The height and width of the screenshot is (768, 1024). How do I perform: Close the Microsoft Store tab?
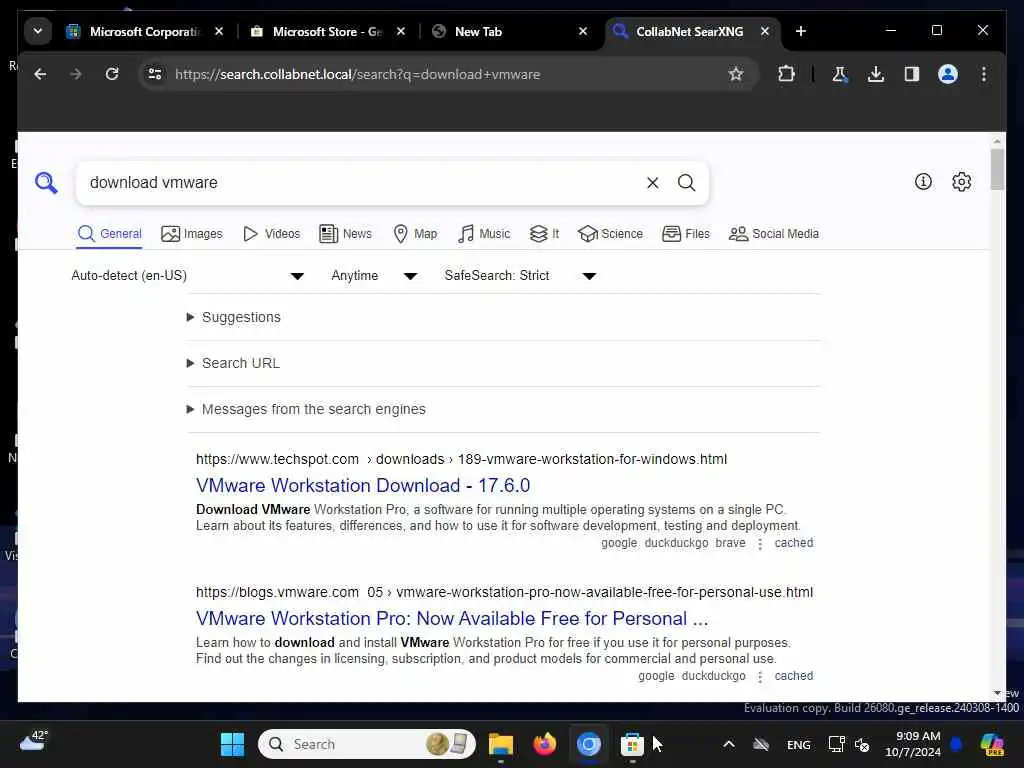[x=401, y=31]
